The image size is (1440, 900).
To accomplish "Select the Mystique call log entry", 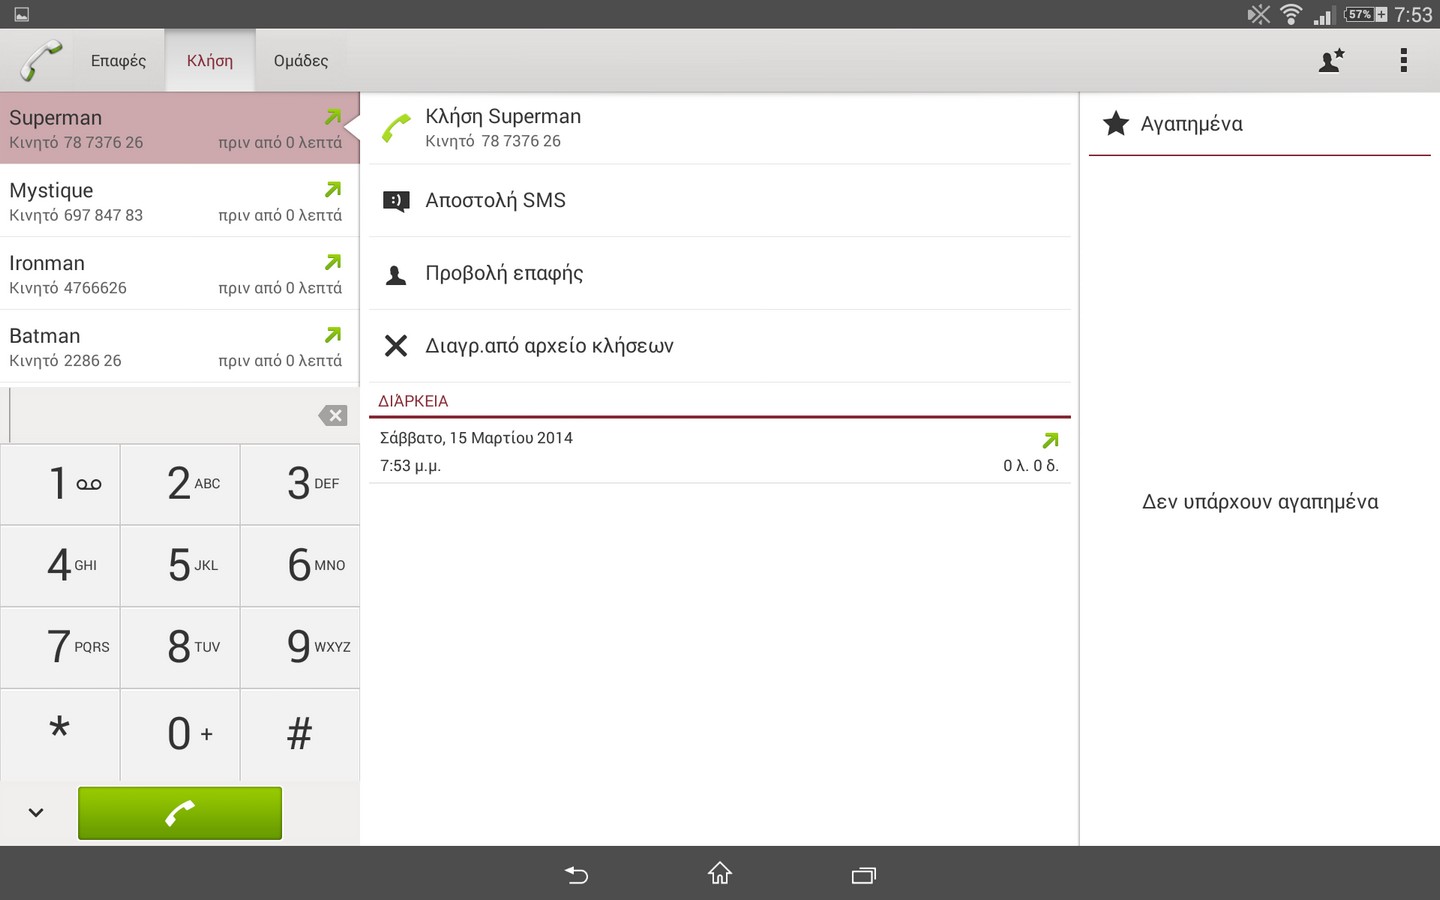I will click(x=179, y=201).
